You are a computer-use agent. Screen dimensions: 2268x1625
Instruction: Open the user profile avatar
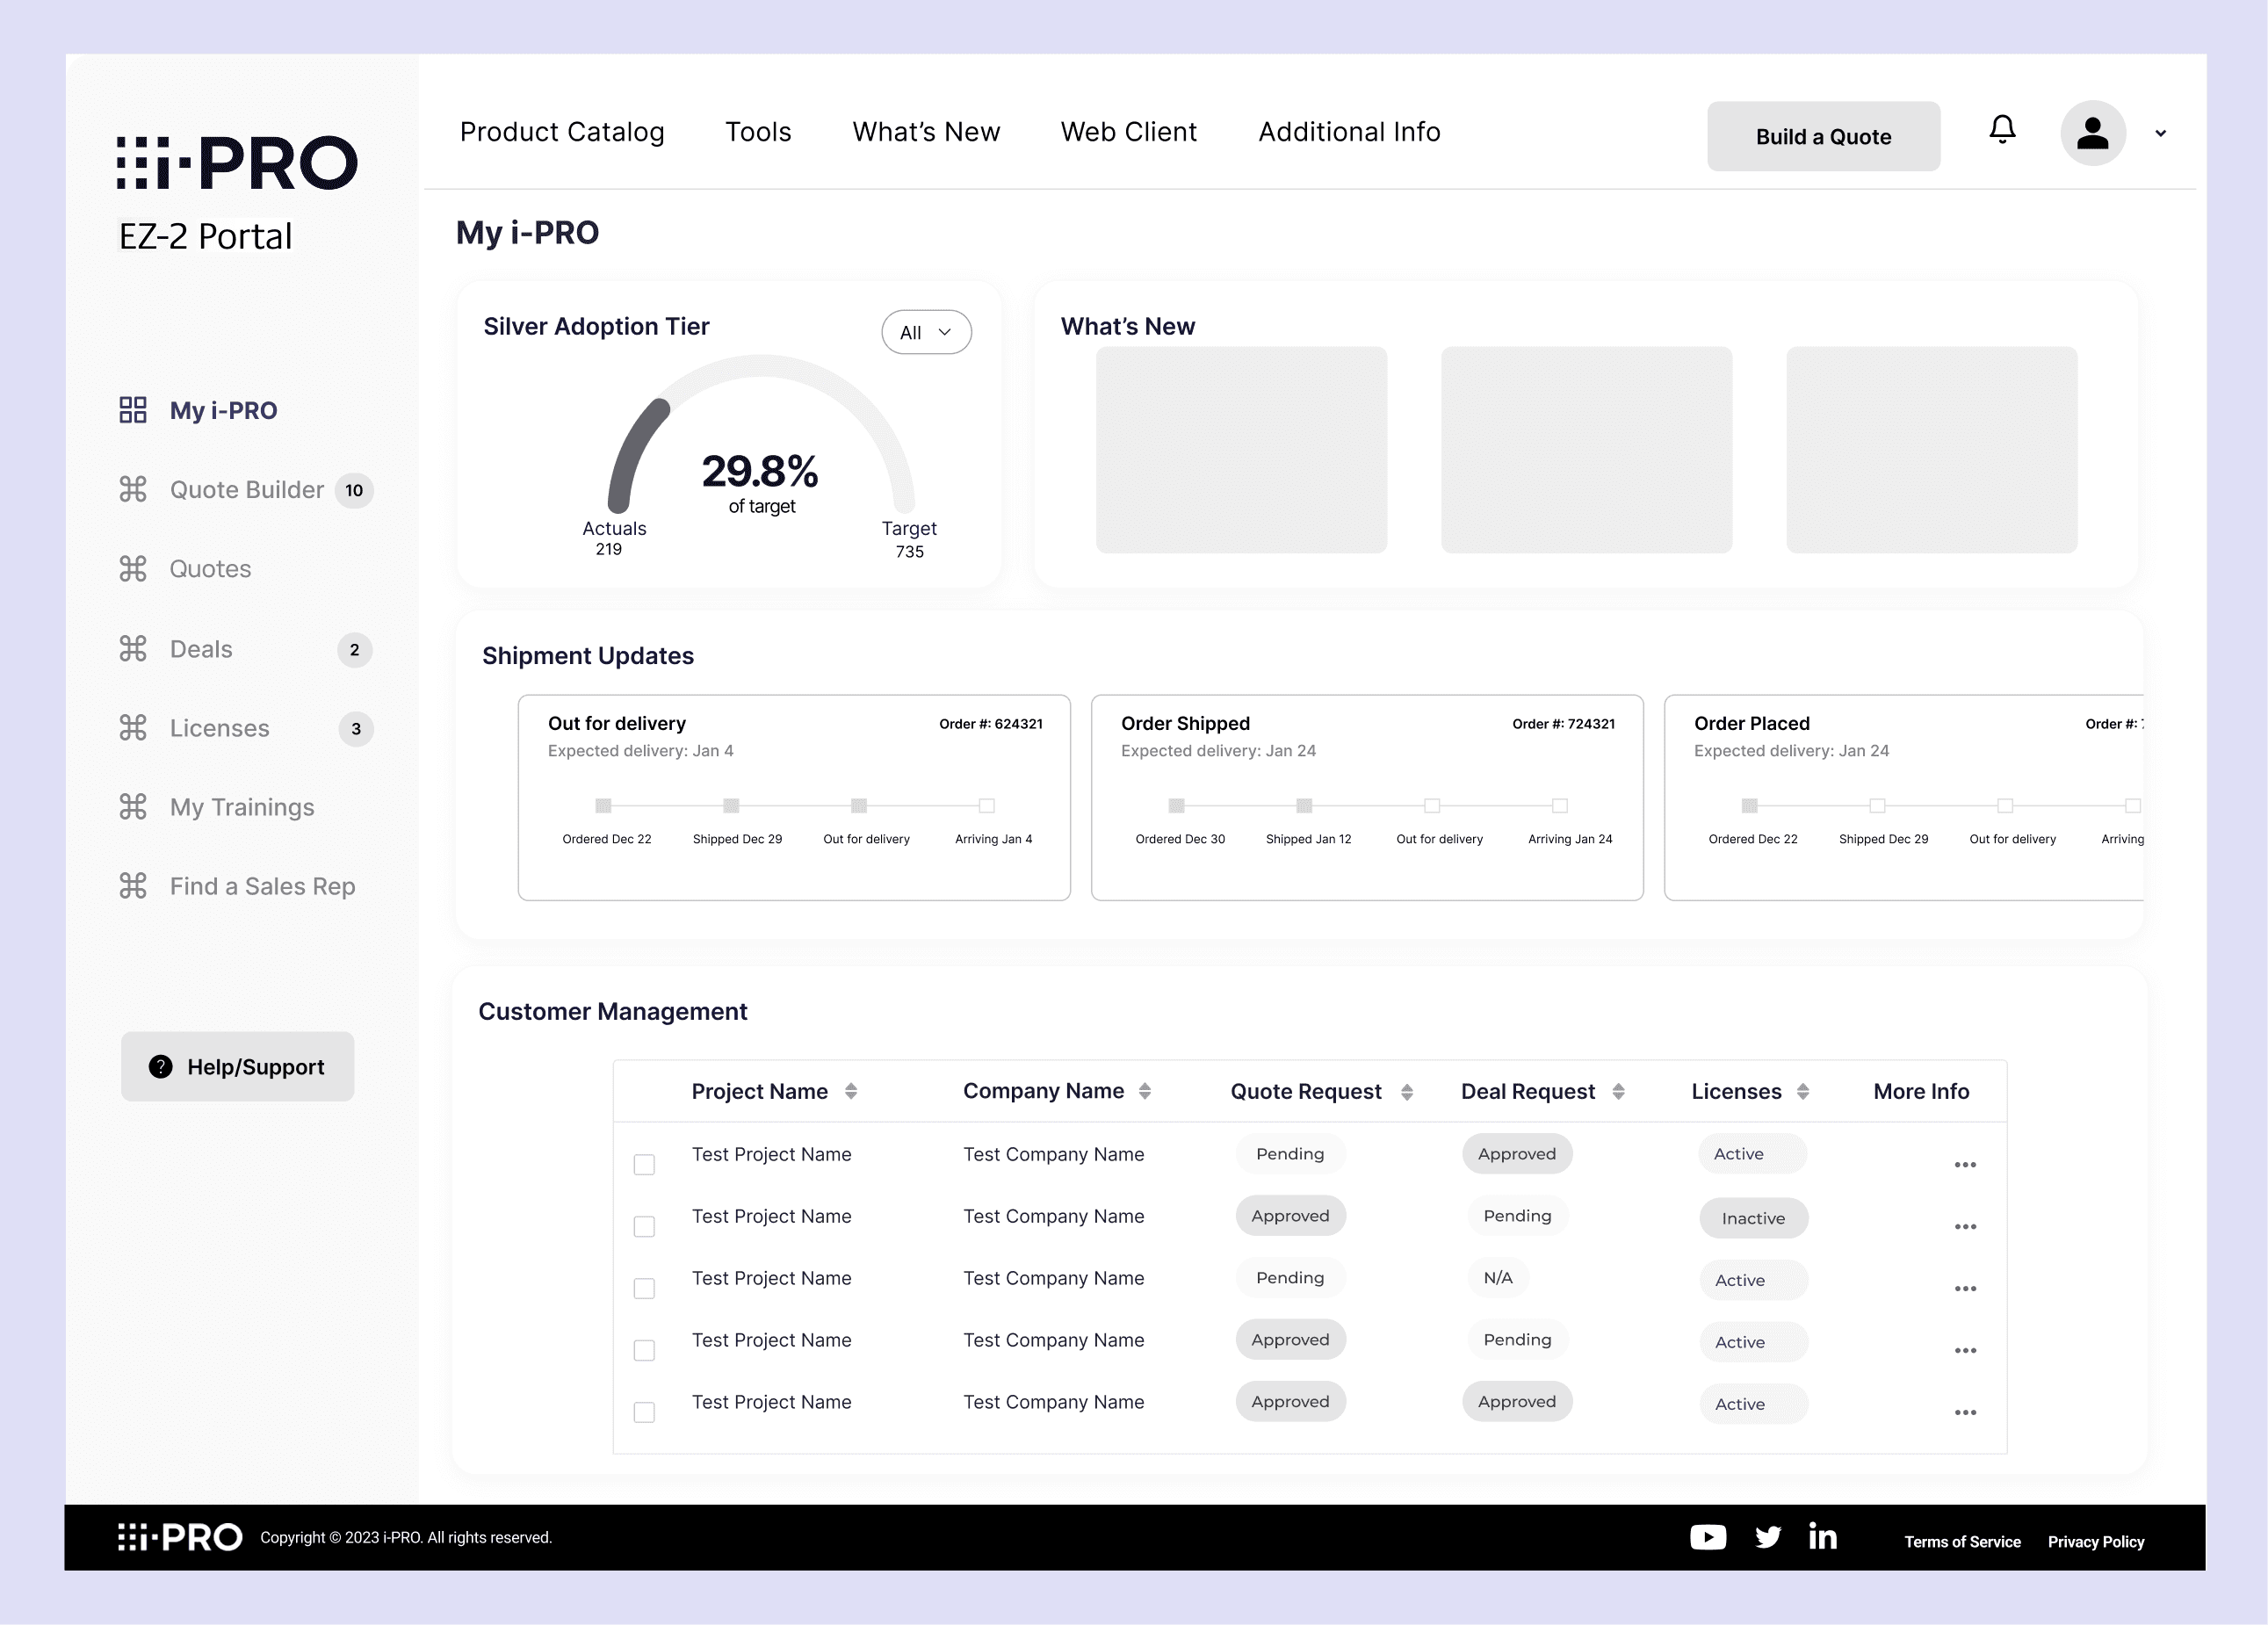click(x=2092, y=133)
